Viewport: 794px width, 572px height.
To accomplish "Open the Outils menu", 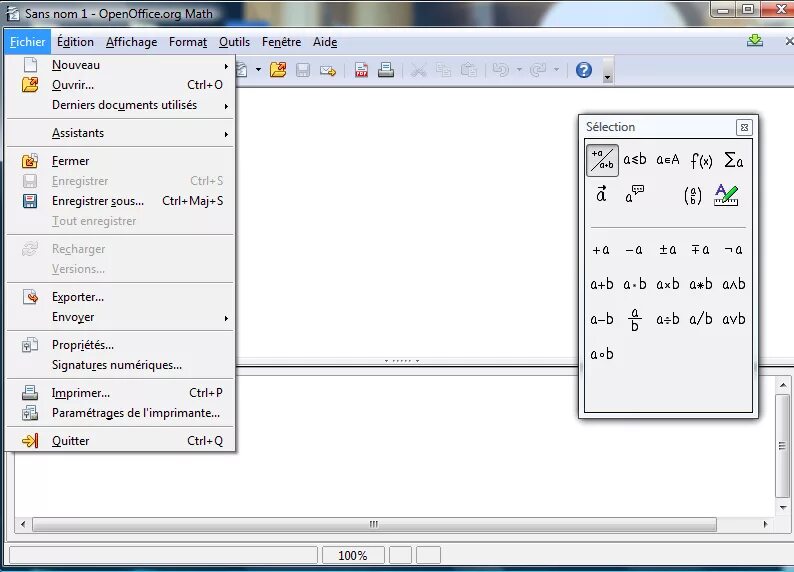I will coord(234,42).
